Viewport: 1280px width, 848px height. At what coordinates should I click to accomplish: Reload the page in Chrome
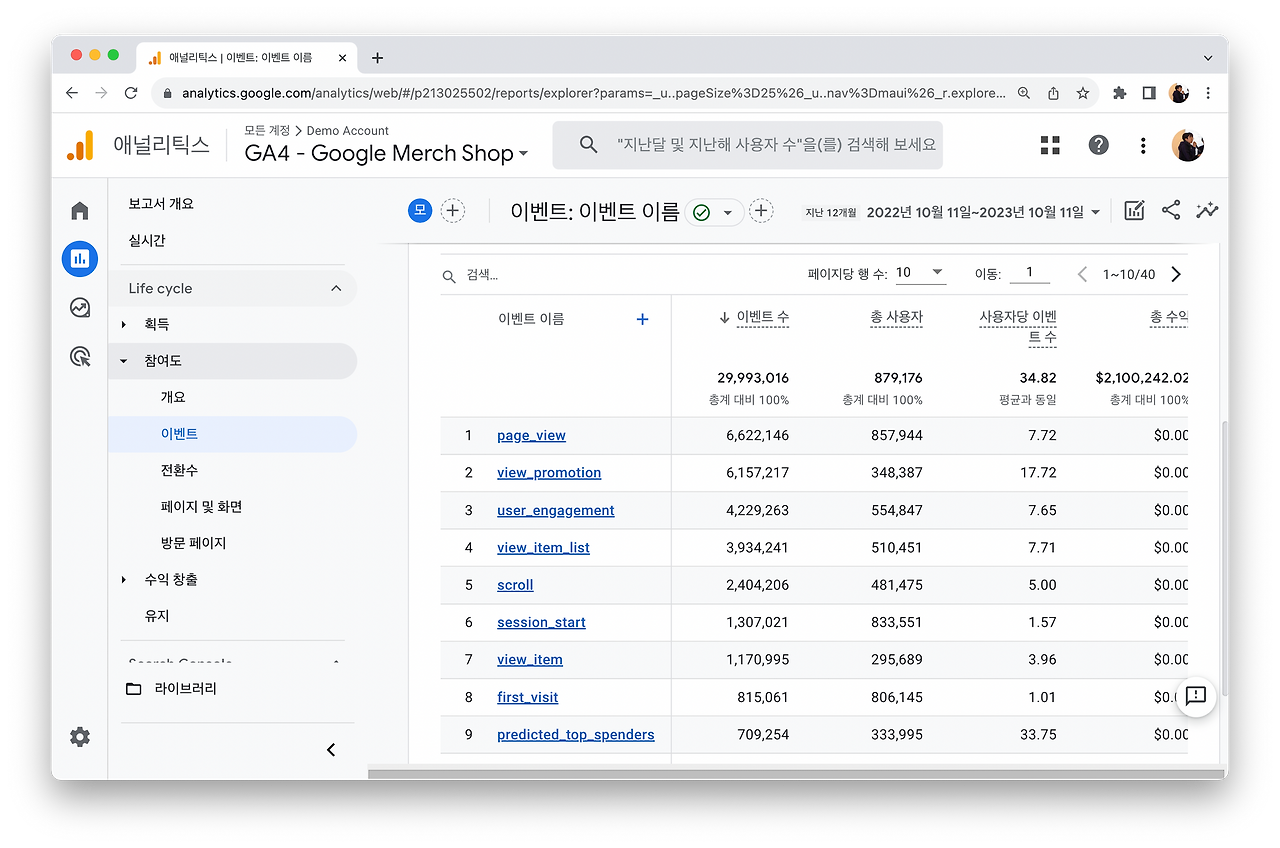[131, 93]
